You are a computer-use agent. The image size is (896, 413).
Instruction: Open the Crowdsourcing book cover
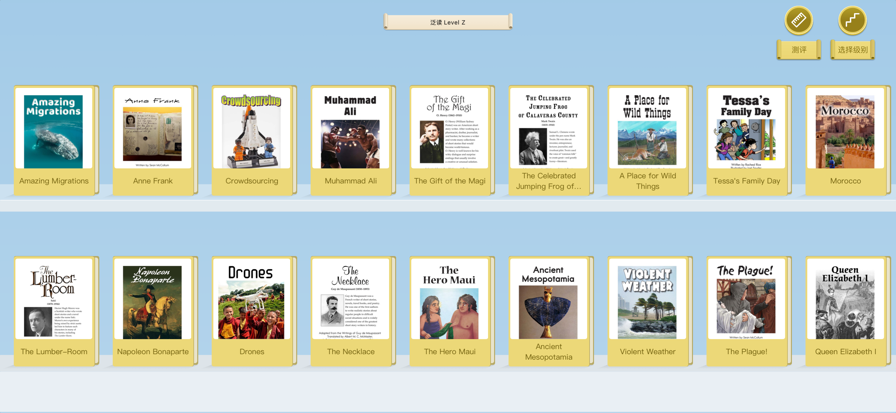[x=251, y=128]
